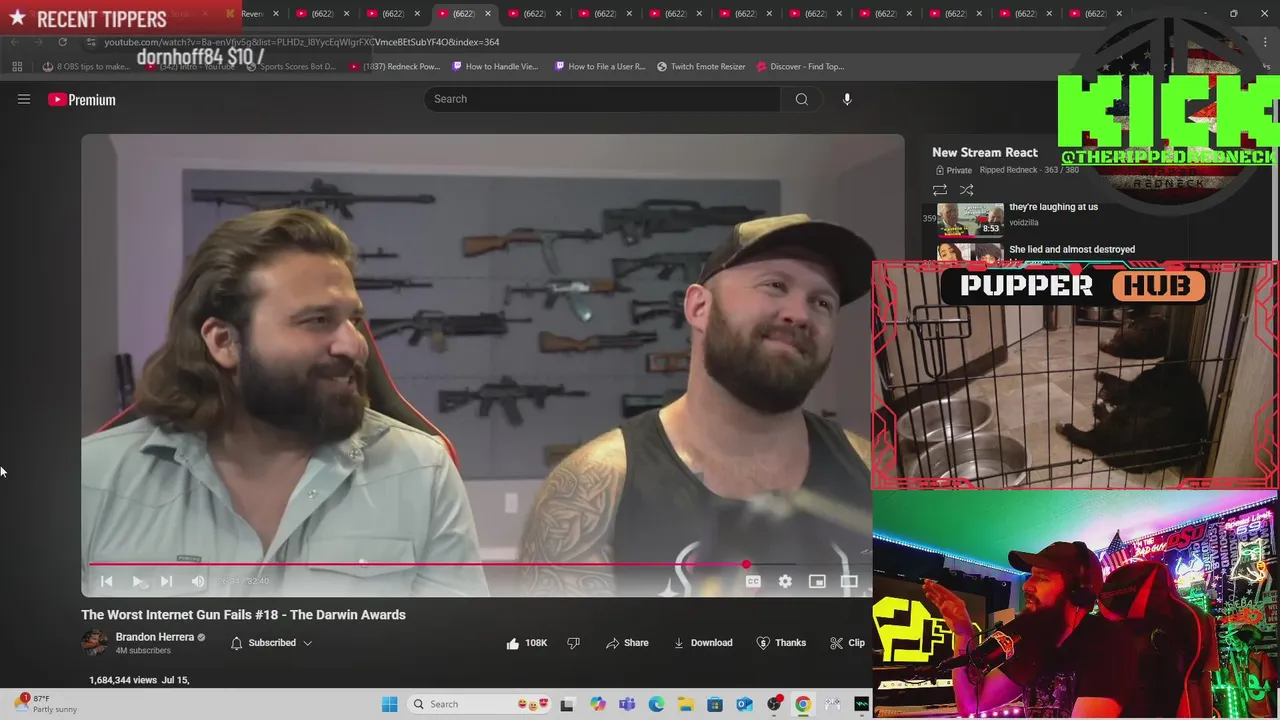This screenshot has width=1280, height=720.
Task: Dislike the video with thumbs-down
Action: coord(574,643)
